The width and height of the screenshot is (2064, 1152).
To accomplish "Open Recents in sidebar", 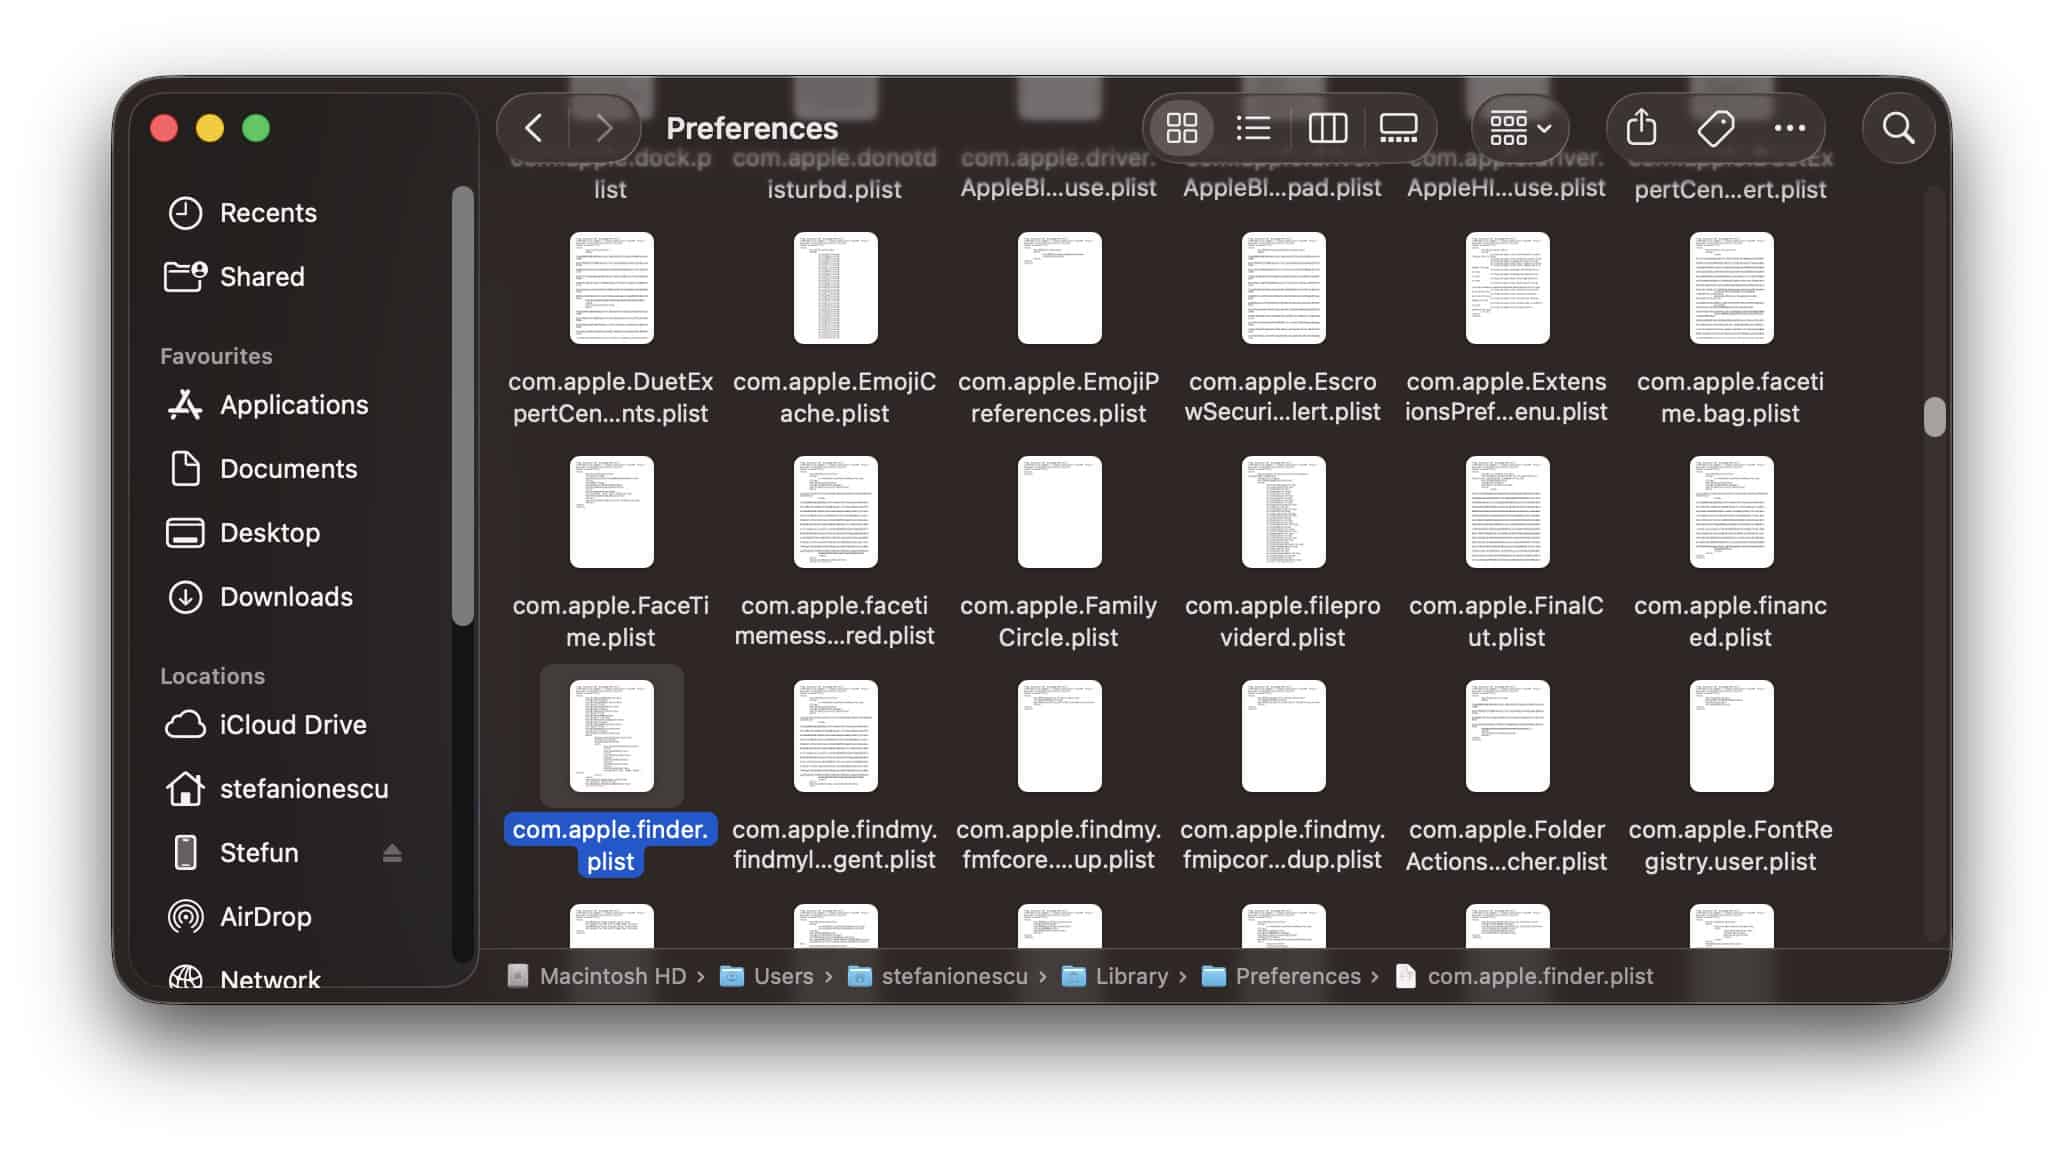I will tap(268, 213).
